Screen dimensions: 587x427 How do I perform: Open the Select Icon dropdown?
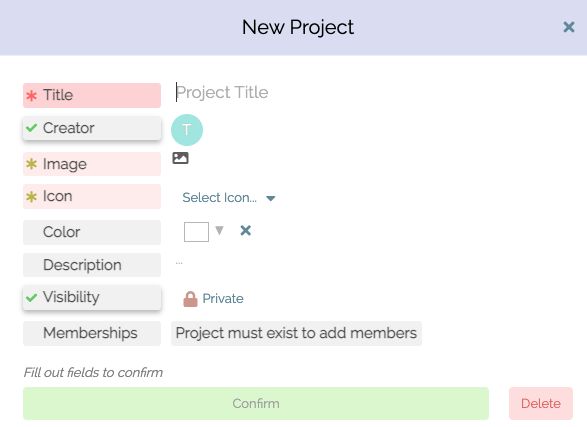[x=229, y=198]
